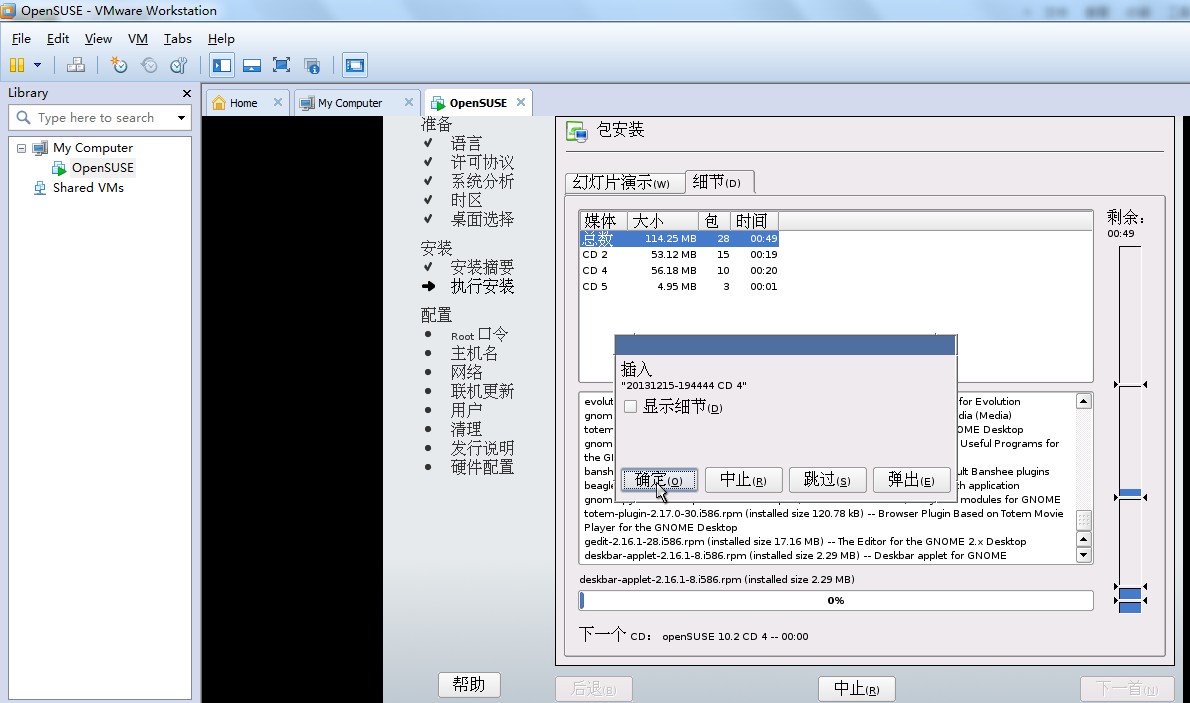Collapse the My Computer tree node

click(x=21, y=148)
